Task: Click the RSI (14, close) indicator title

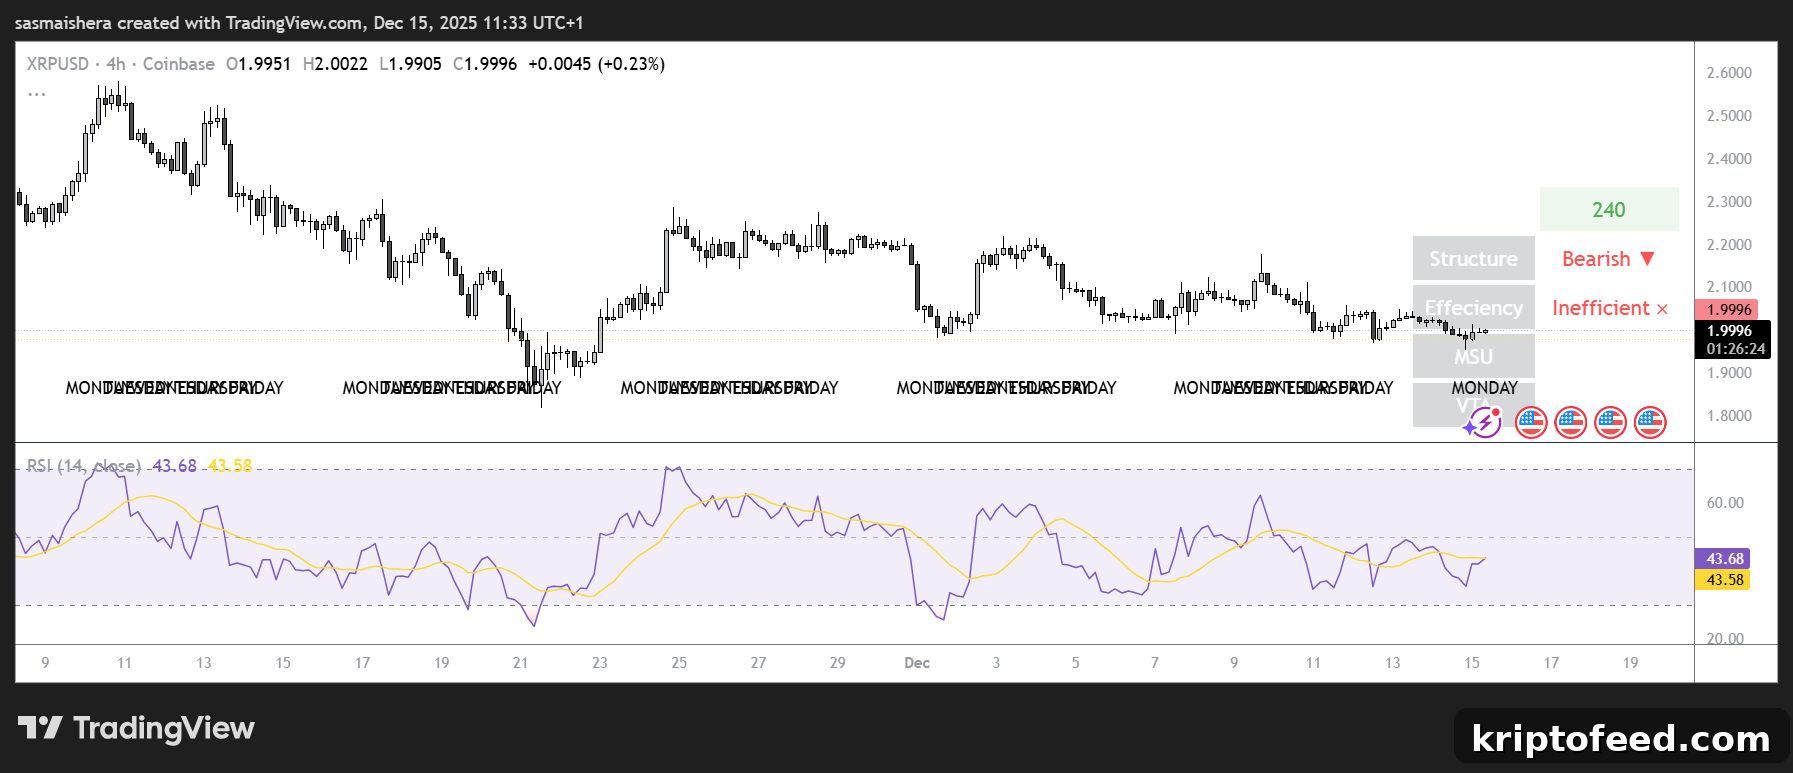Action: (x=84, y=466)
